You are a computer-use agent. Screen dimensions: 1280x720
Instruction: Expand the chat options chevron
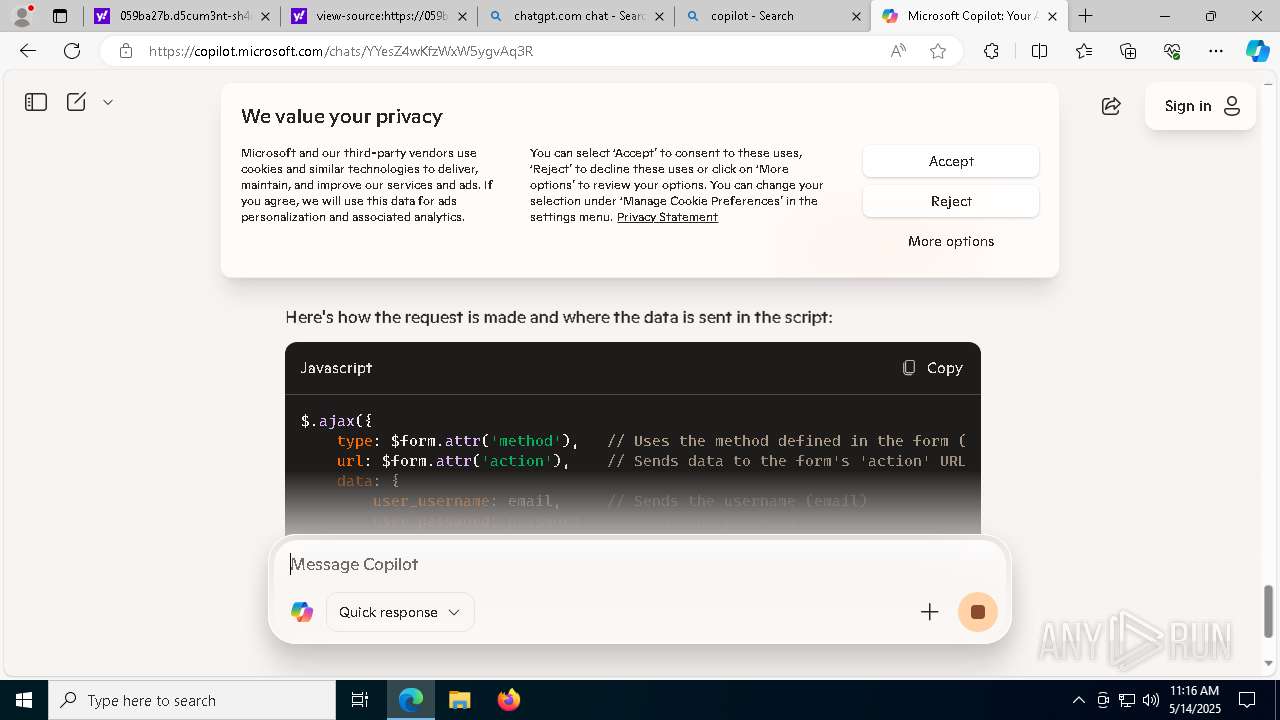pos(108,102)
